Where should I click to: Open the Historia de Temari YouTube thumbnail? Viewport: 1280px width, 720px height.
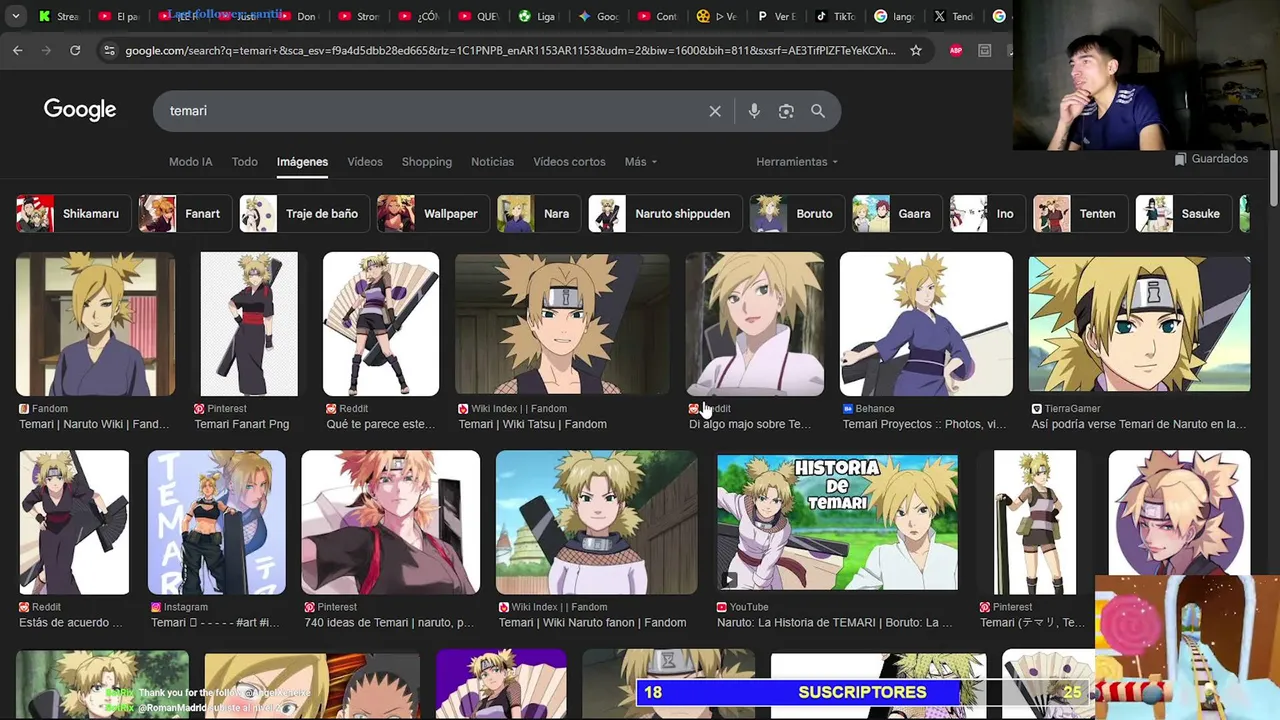tap(837, 522)
